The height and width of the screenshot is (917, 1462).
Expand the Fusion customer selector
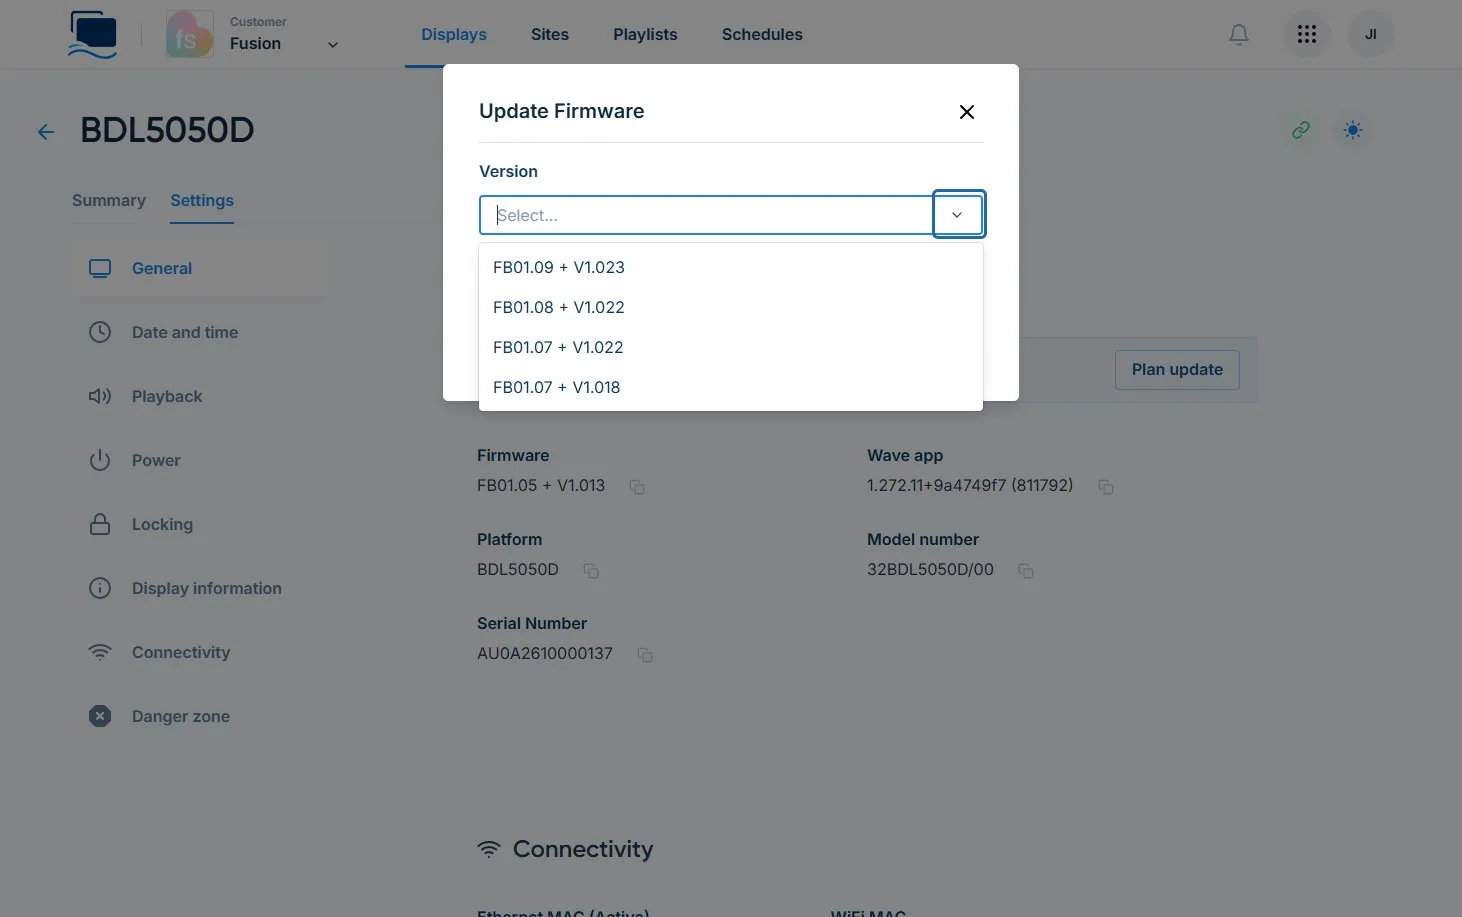pos(333,45)
